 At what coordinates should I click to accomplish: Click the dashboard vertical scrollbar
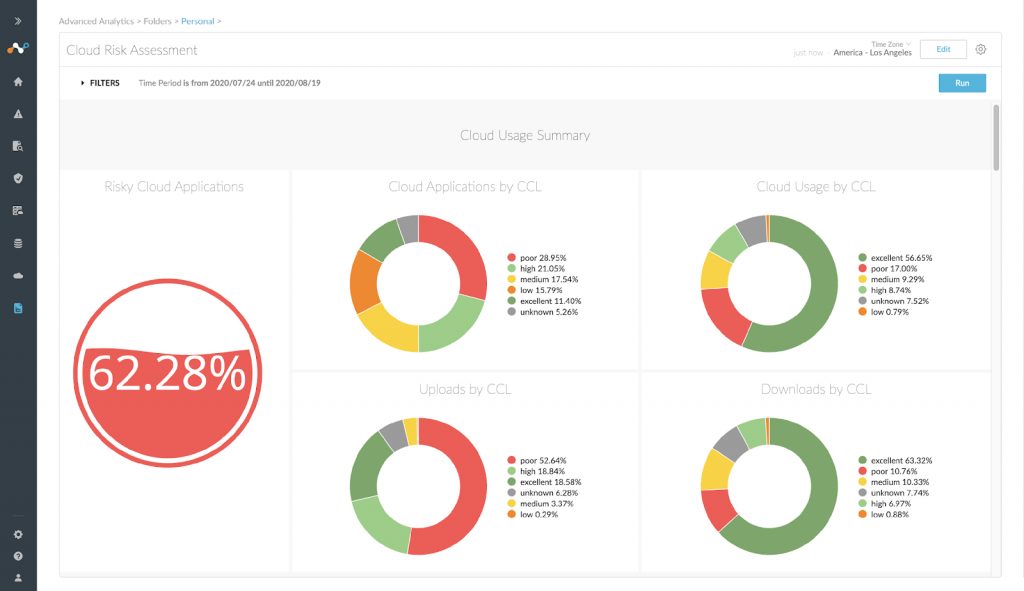pos(996,137)
